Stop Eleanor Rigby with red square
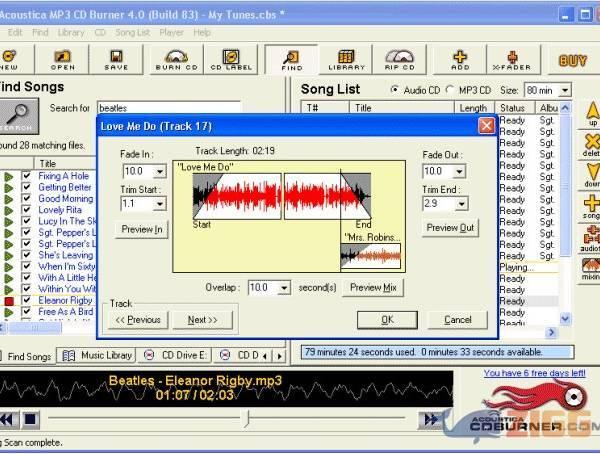The height and width of the screenshot is (454, 600). 9,301
